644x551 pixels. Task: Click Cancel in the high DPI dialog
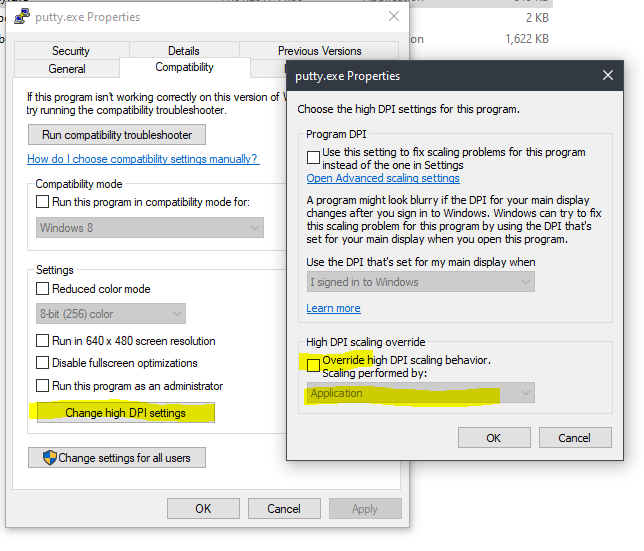click(x=575, y=438)
